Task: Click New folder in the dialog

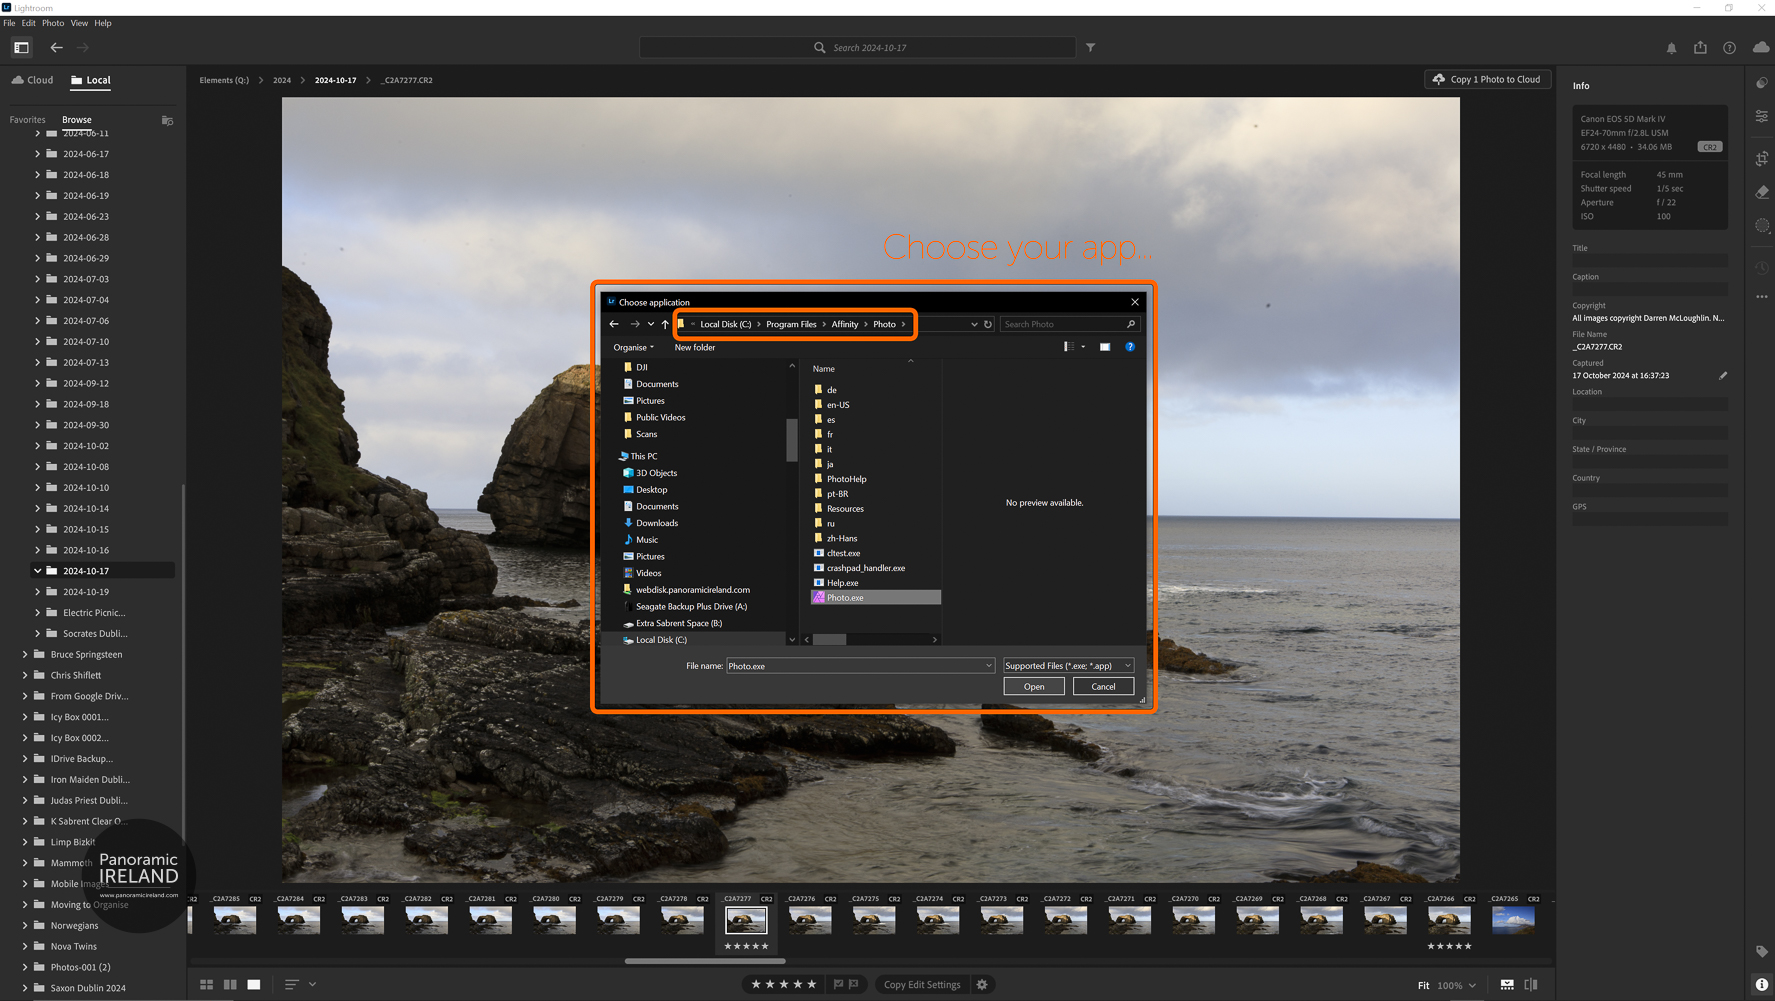Action: click(695, 348)
